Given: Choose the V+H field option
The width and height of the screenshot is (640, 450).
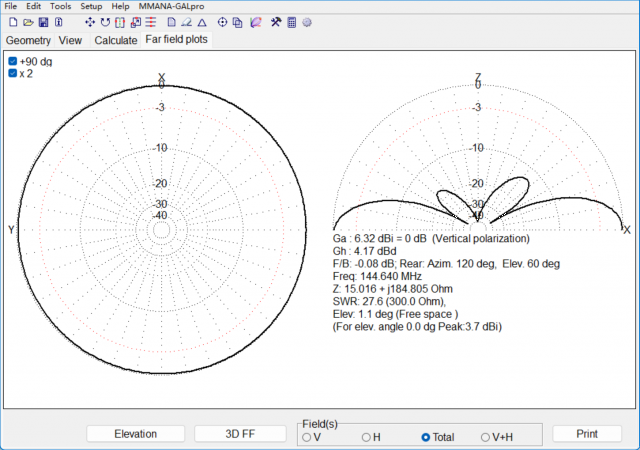Looking at the screenshot, I should (x=486, y=438).
